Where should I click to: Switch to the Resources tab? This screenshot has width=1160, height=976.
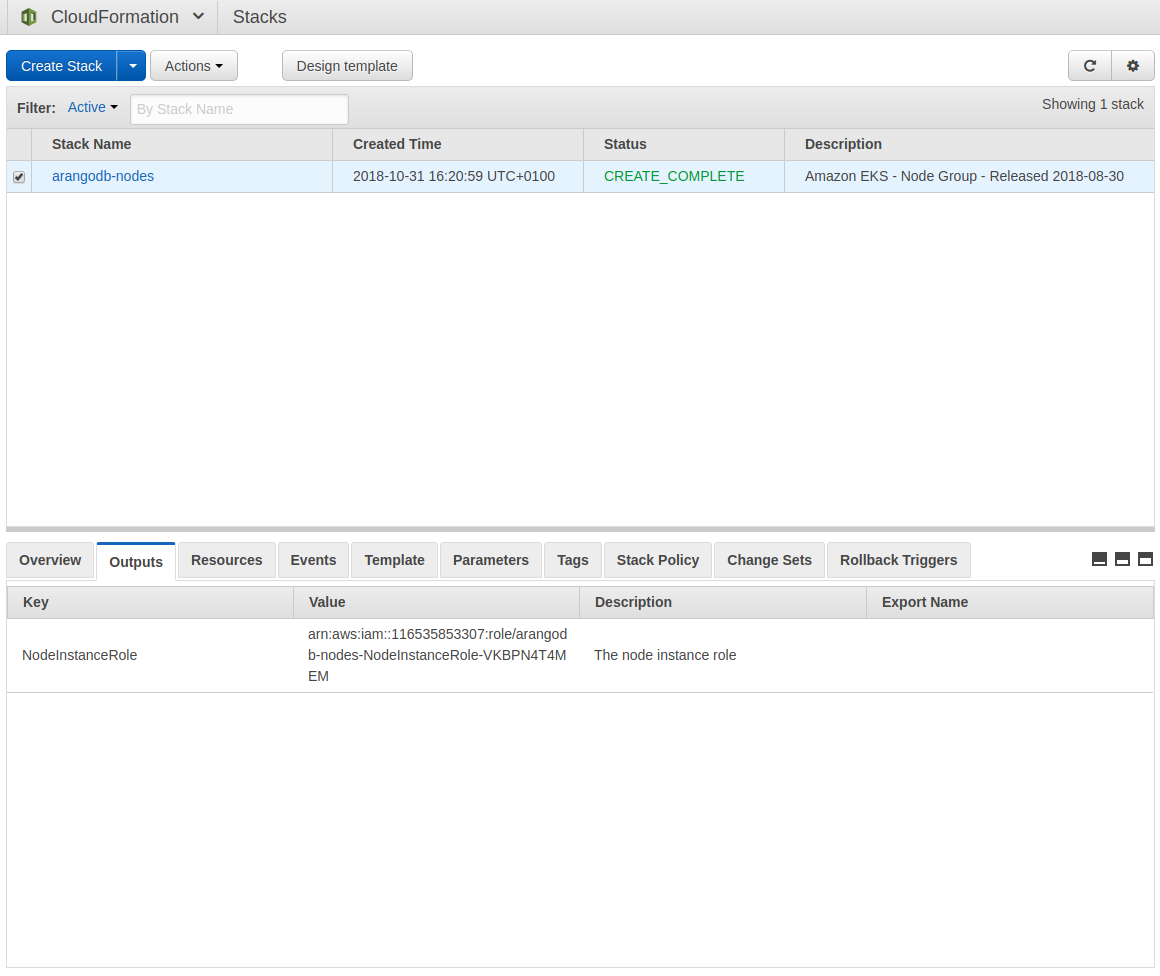tap(226, 560)
